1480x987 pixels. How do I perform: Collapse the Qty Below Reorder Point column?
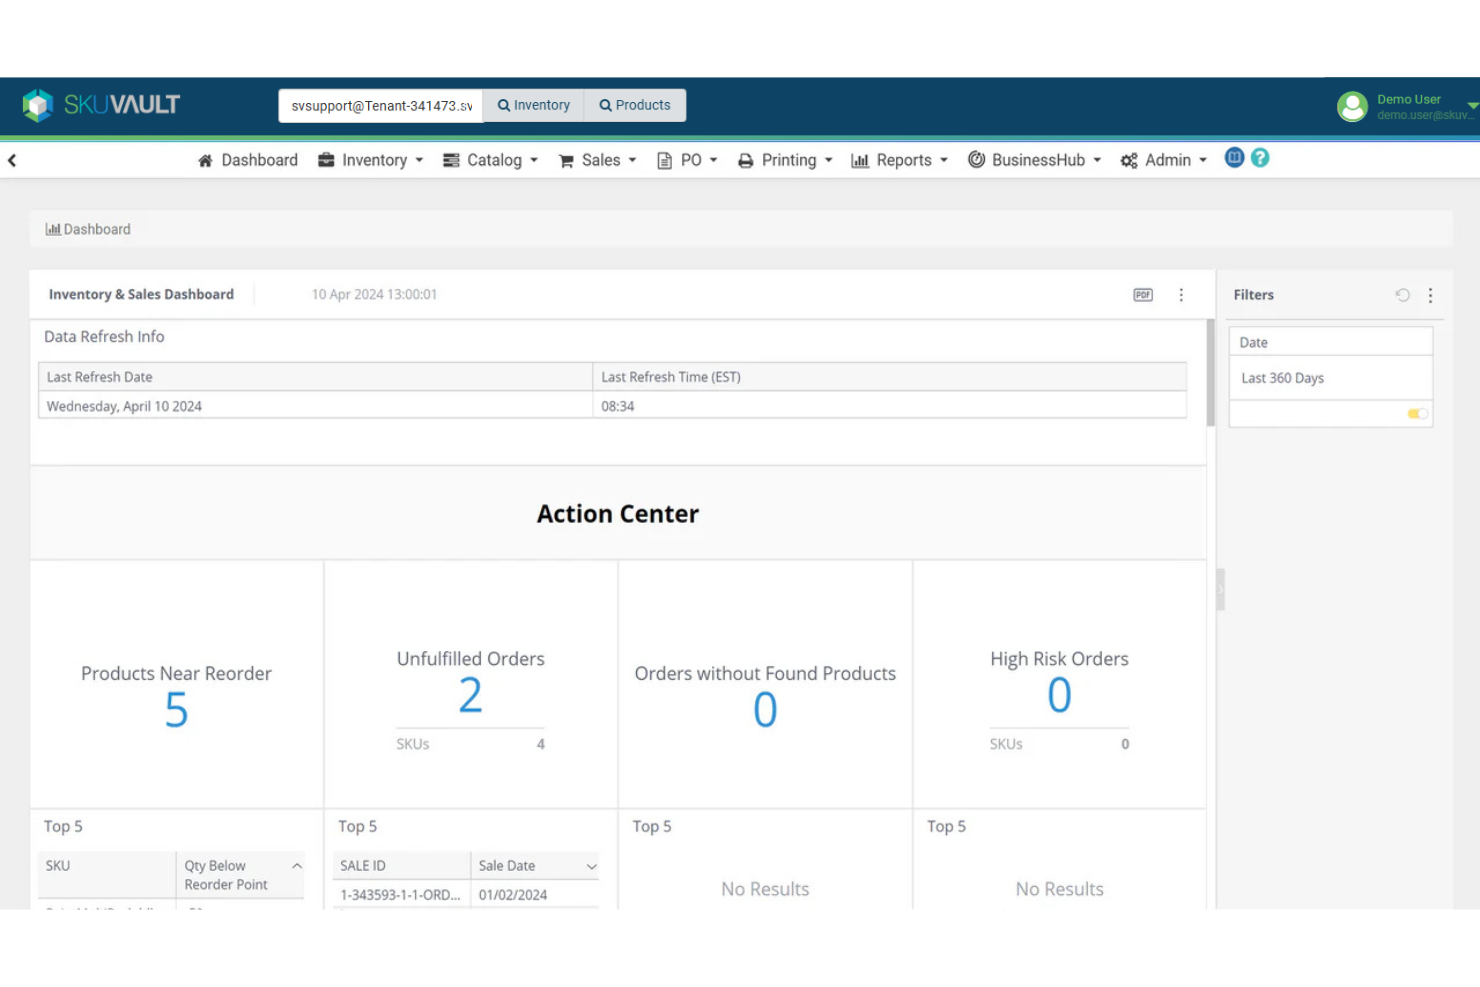pyautogui.click(x=296, y=866)
